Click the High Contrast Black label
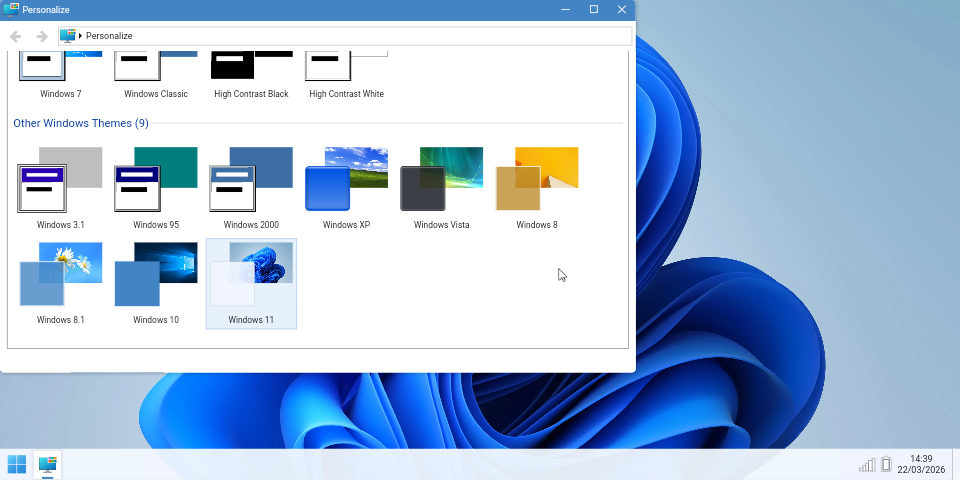 click(251, 94)
